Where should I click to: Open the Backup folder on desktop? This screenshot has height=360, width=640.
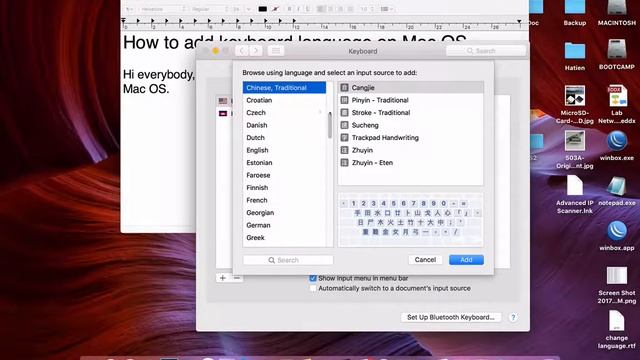[x=575, y=13]
